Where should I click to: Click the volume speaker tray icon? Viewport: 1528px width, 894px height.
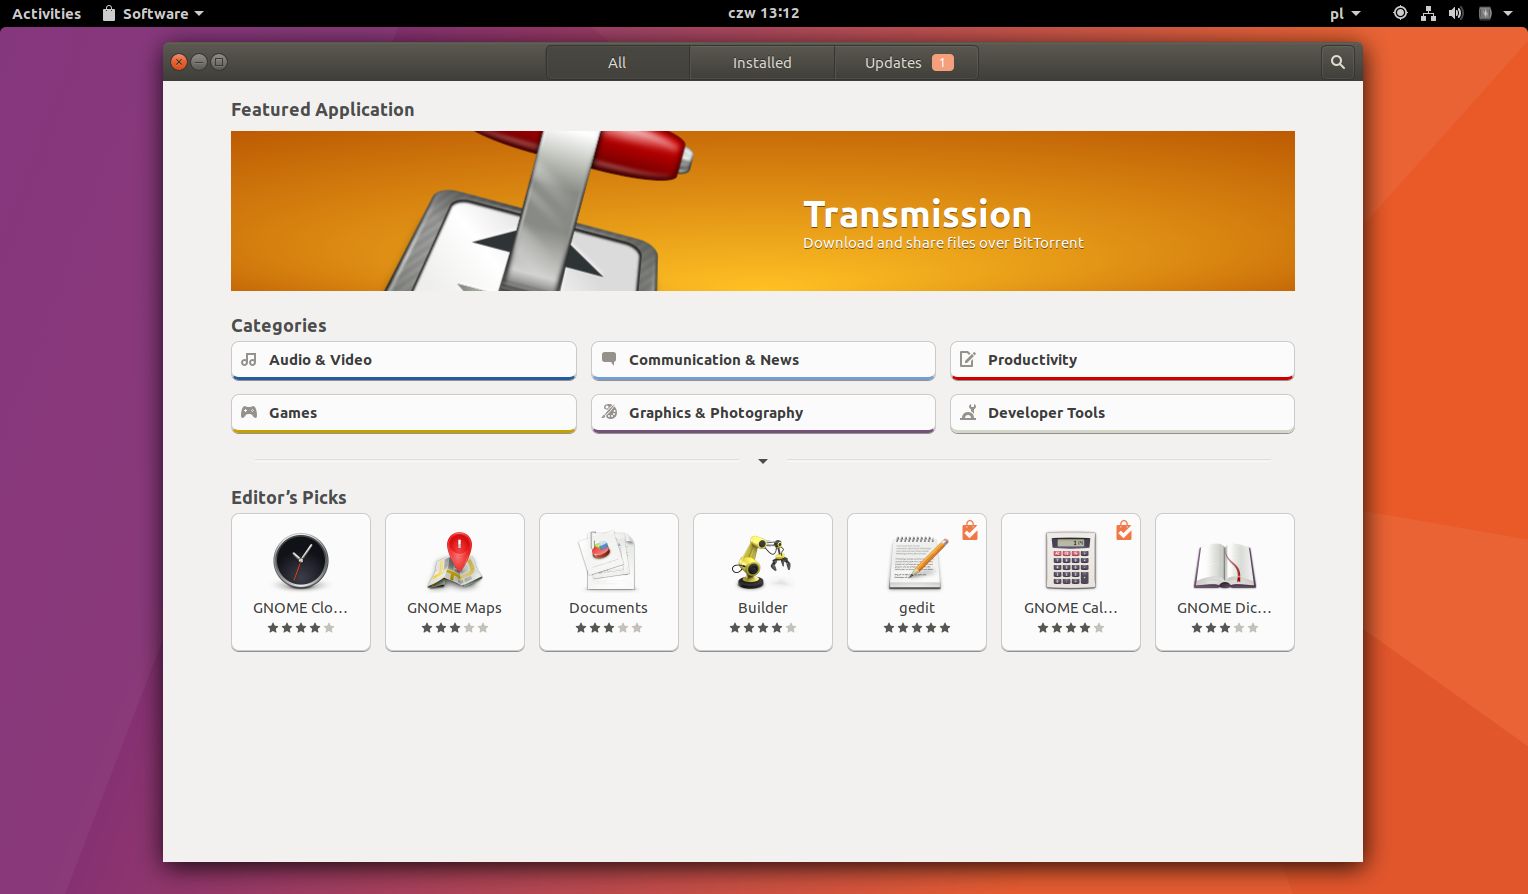1456,14
